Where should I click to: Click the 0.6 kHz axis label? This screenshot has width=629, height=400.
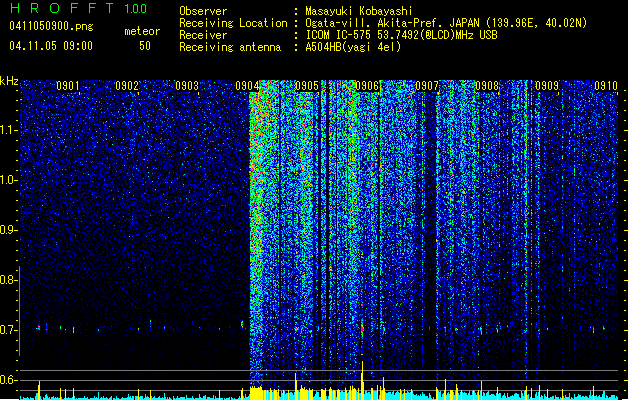[8, 380]
